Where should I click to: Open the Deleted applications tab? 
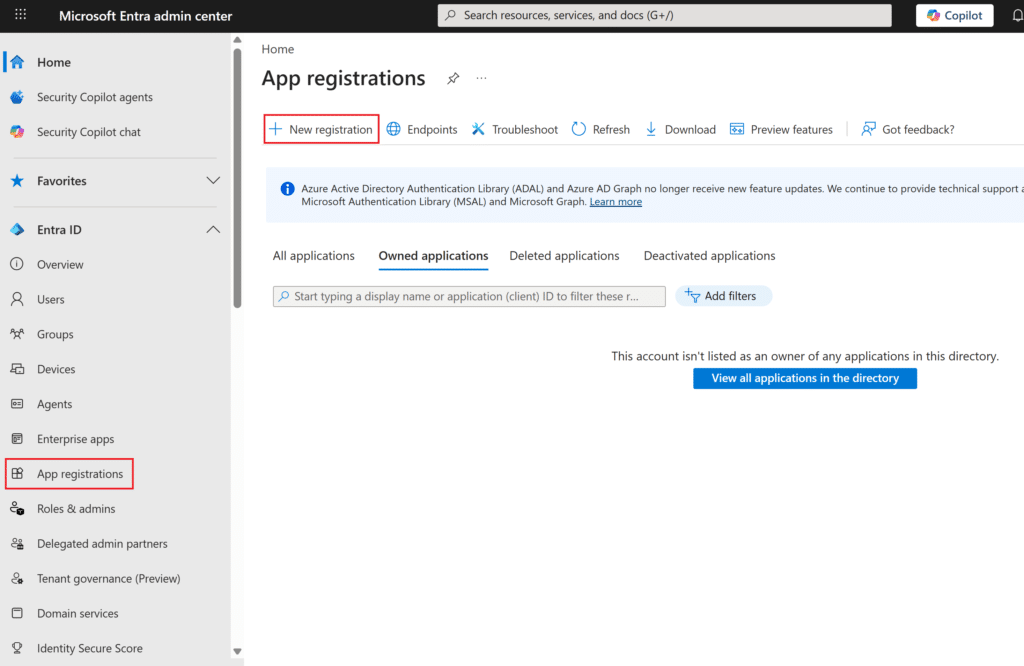[564, 256]
